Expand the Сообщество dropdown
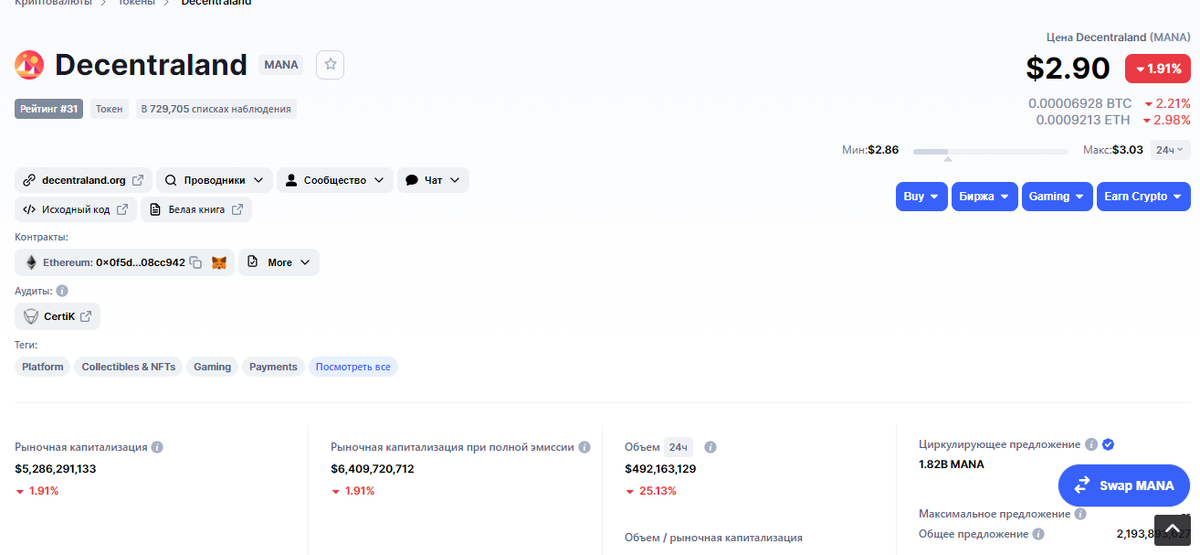 [334, 180]
